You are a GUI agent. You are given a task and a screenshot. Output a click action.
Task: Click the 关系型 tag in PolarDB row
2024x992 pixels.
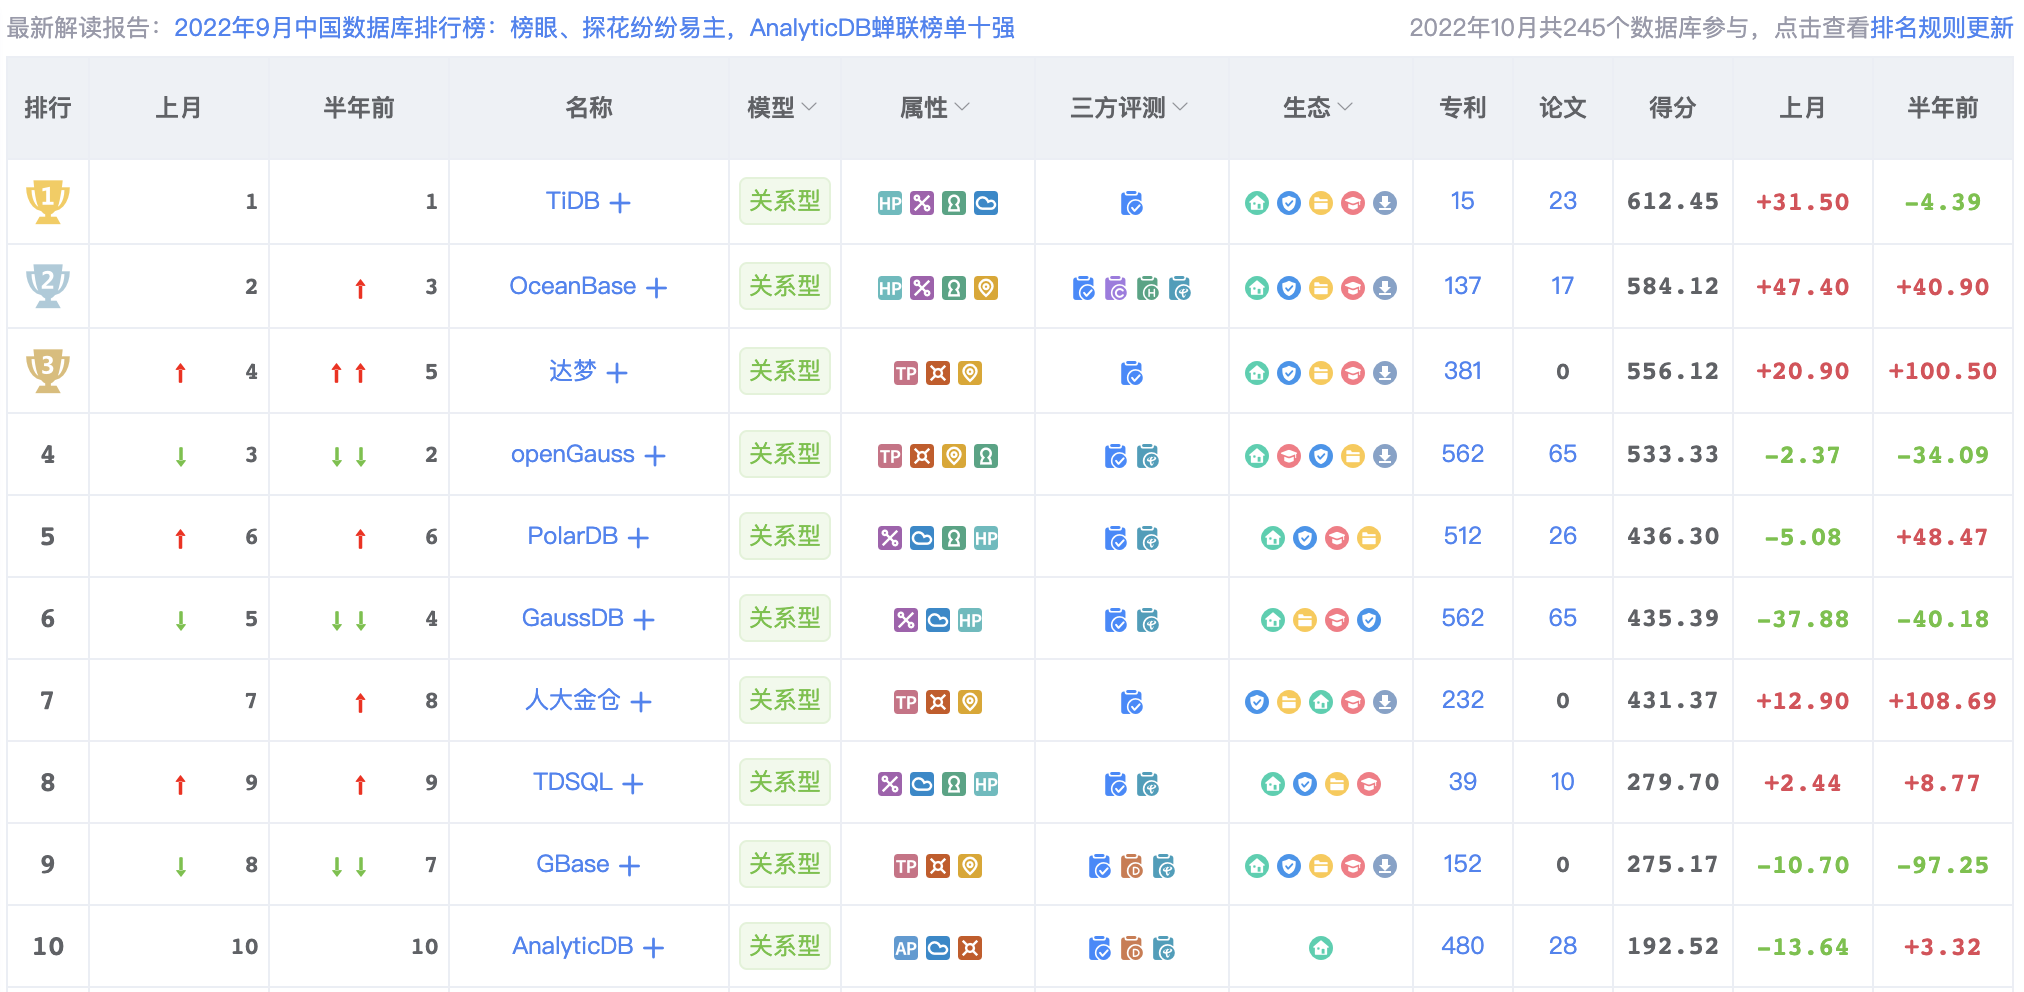point(785,536)
